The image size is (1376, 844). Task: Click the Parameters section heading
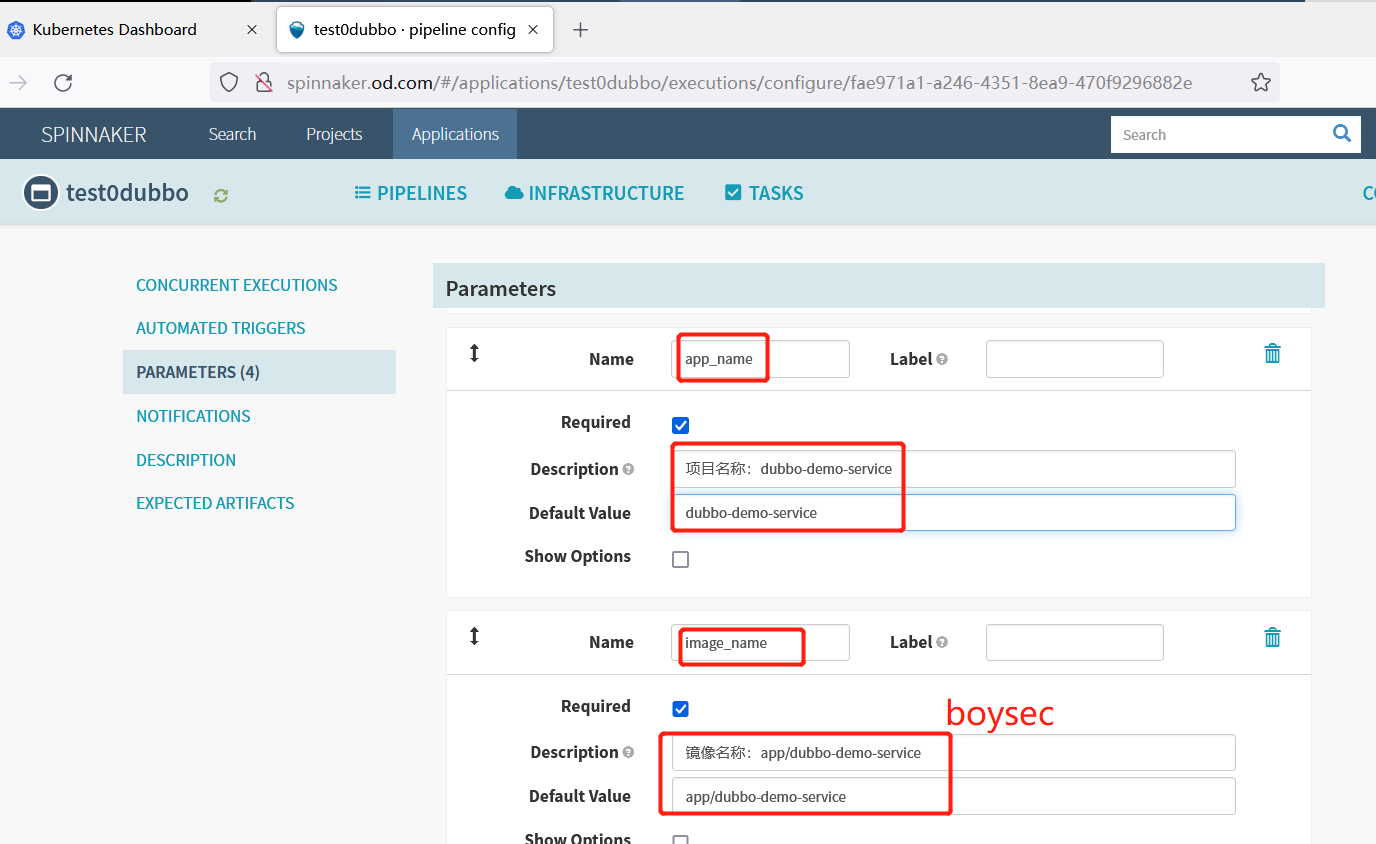point(501,289)
